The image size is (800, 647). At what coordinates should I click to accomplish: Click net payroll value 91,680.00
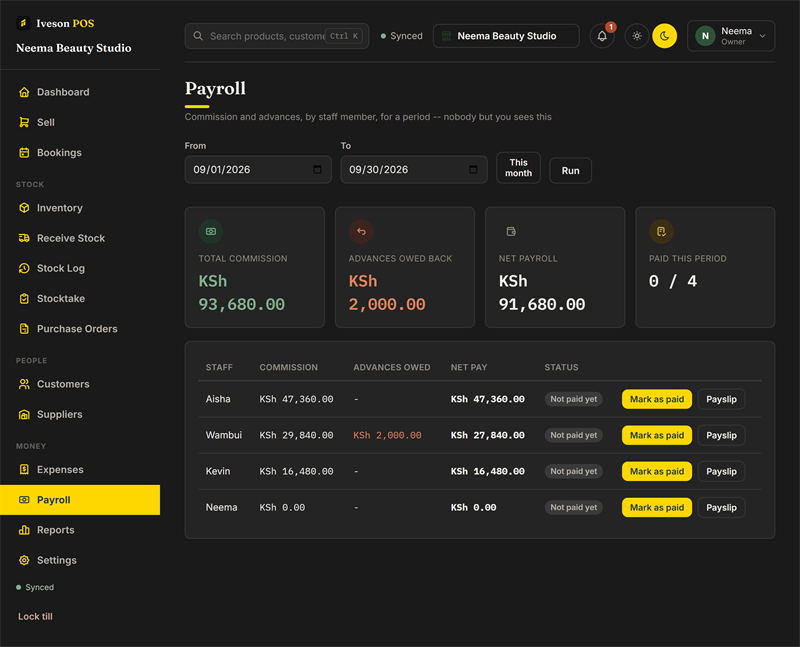click(x=542, y=305)
